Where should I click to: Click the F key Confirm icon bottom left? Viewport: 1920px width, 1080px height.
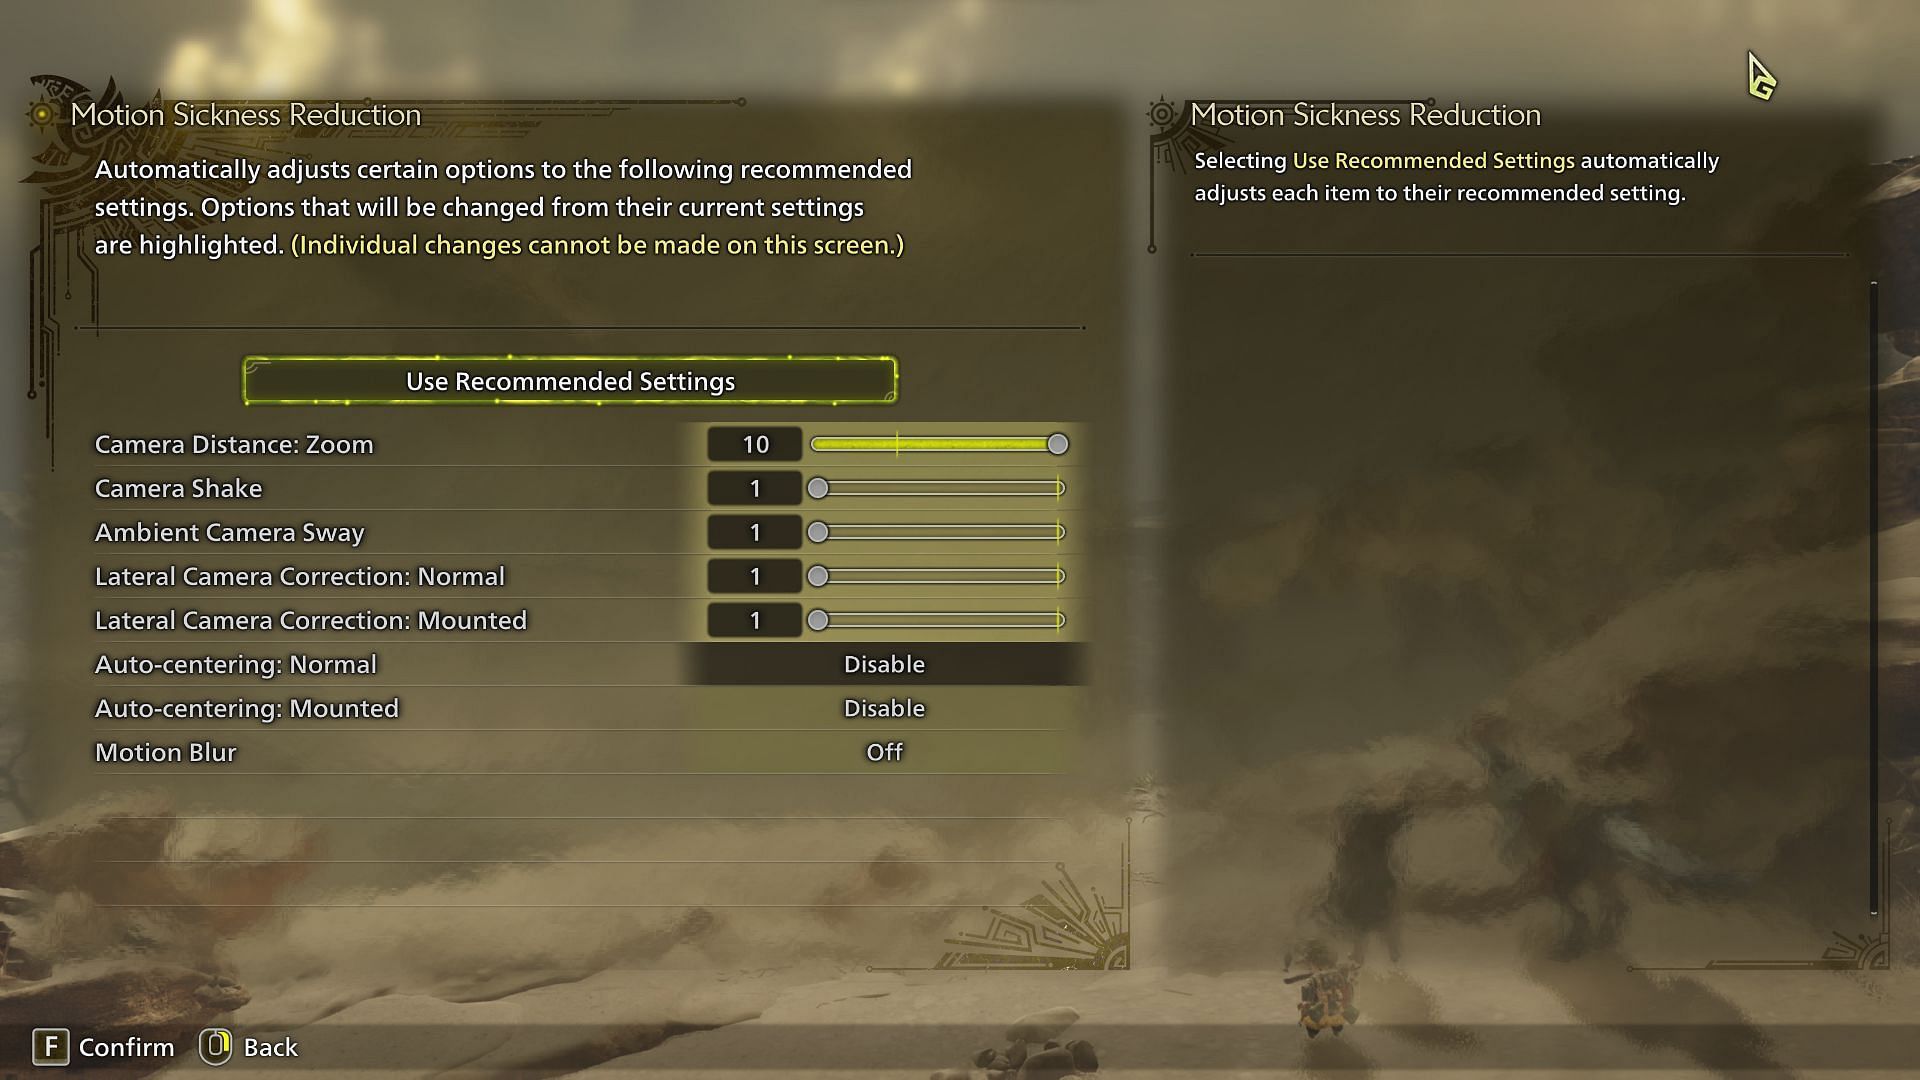(45, 1046)
